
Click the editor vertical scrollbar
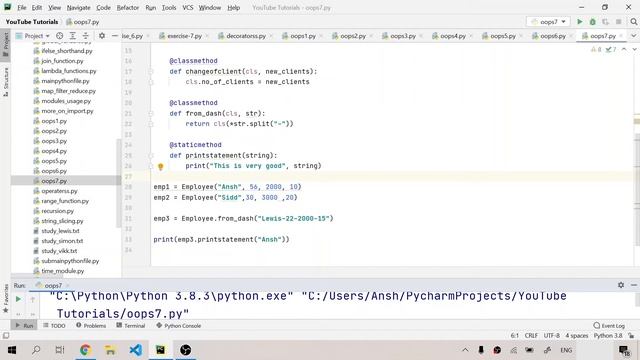coord(637,190)
